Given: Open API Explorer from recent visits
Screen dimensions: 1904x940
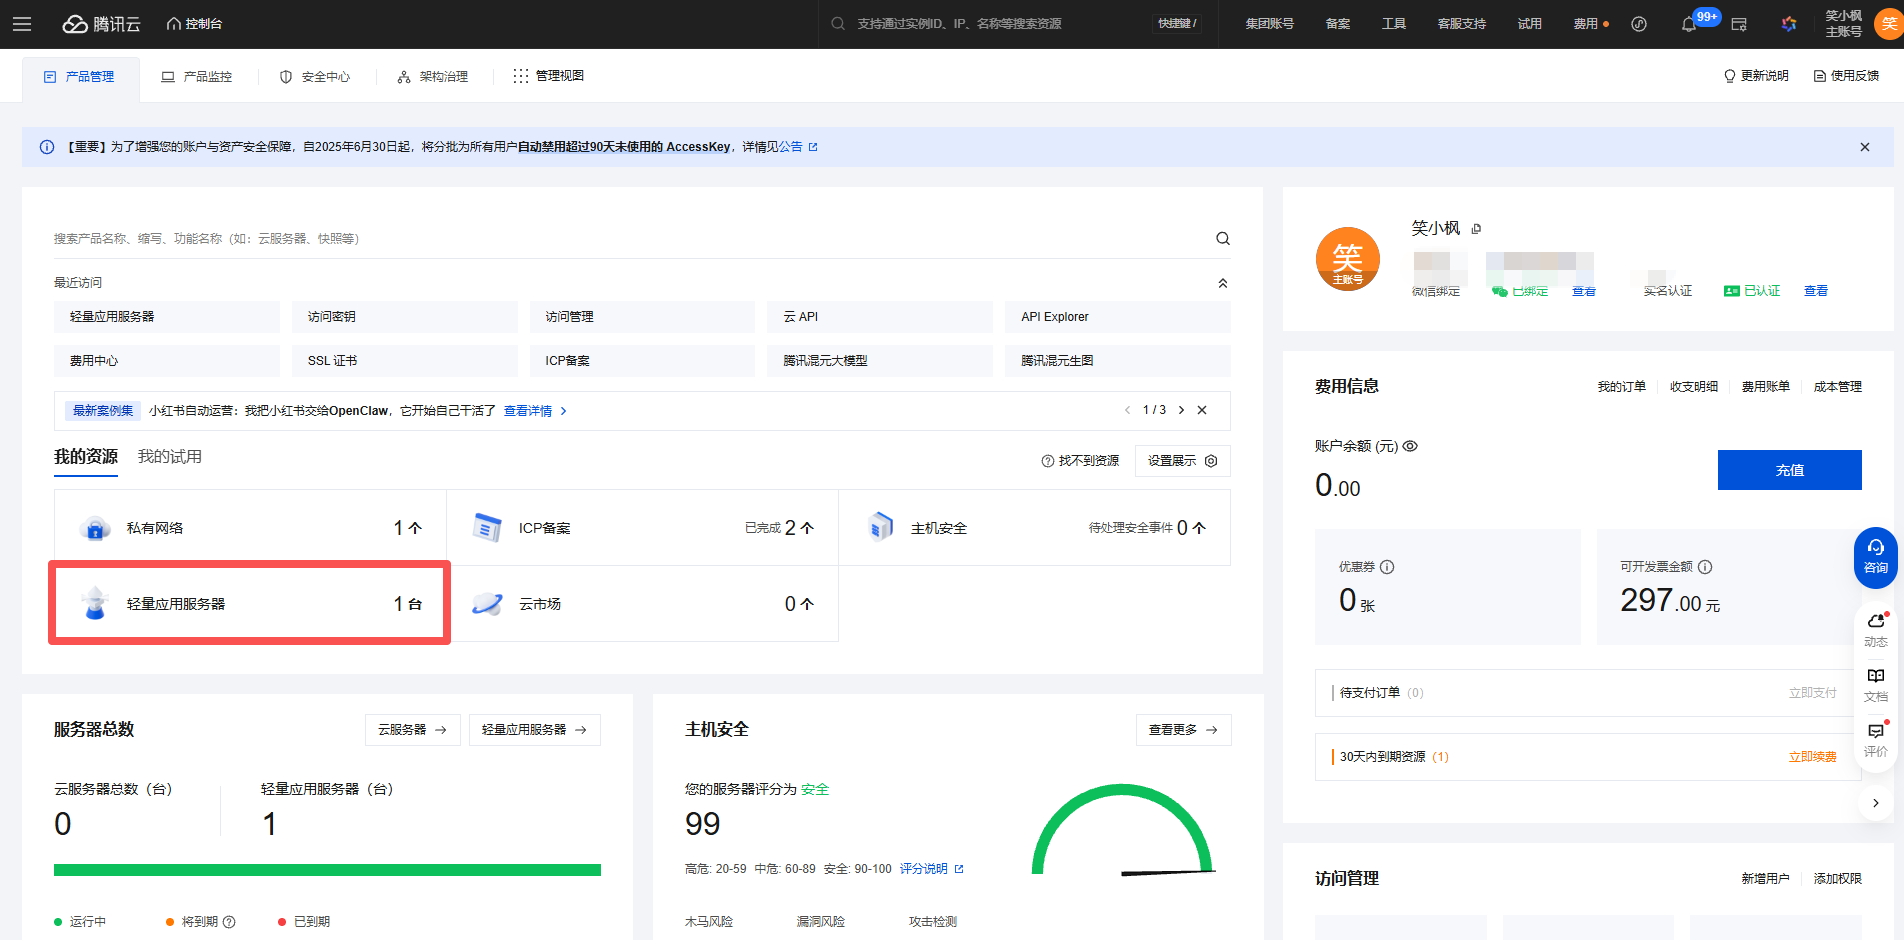Looking at the screenshot, I should pyautogui.click(x=1118, y=317).
